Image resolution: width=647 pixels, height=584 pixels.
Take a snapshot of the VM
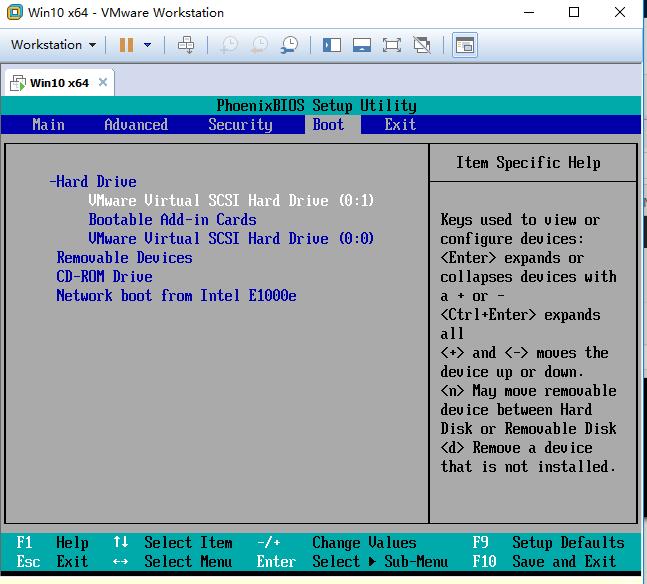229,45
